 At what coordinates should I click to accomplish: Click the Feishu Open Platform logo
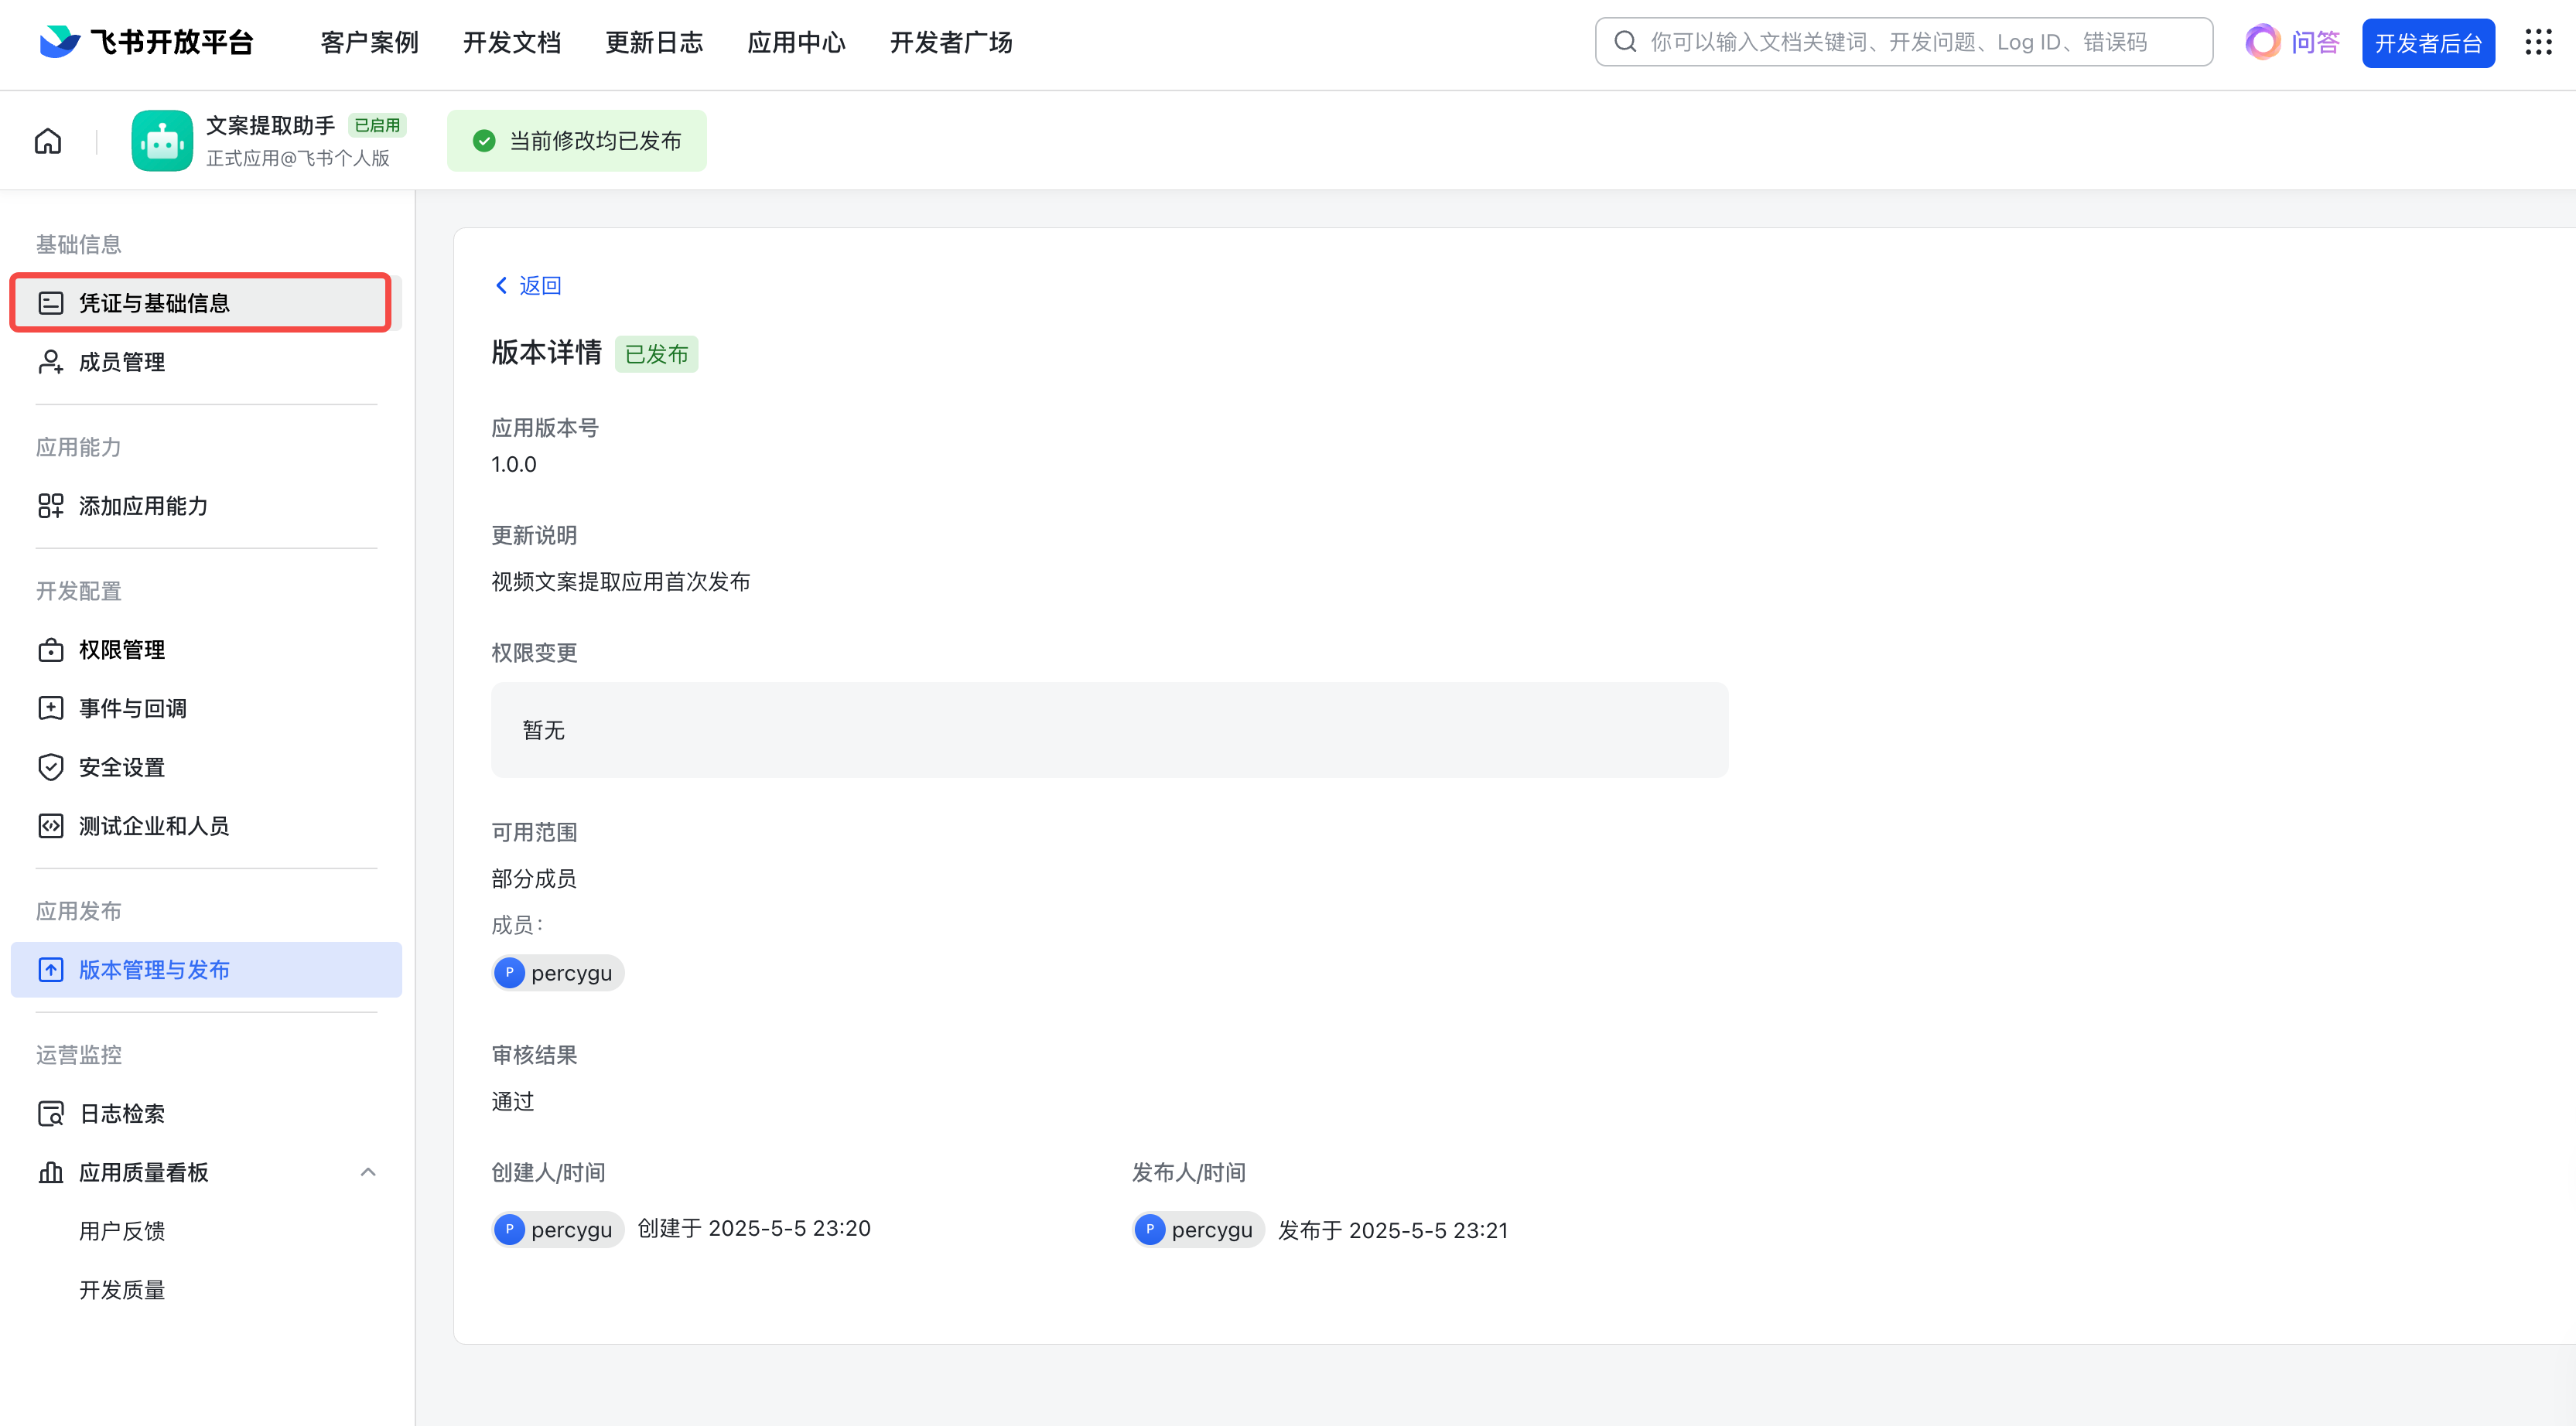click(146, 42)
